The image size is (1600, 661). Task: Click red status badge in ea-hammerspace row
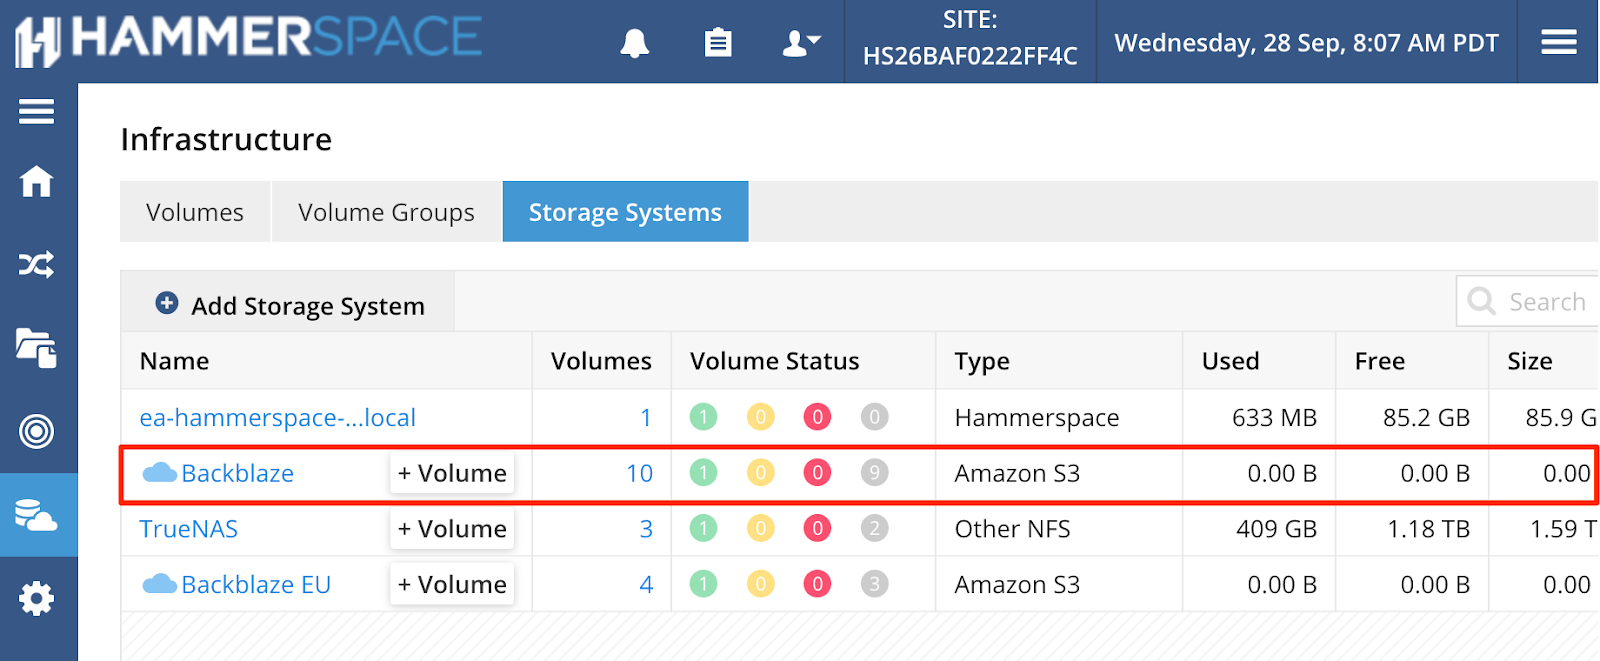[817, 417]
